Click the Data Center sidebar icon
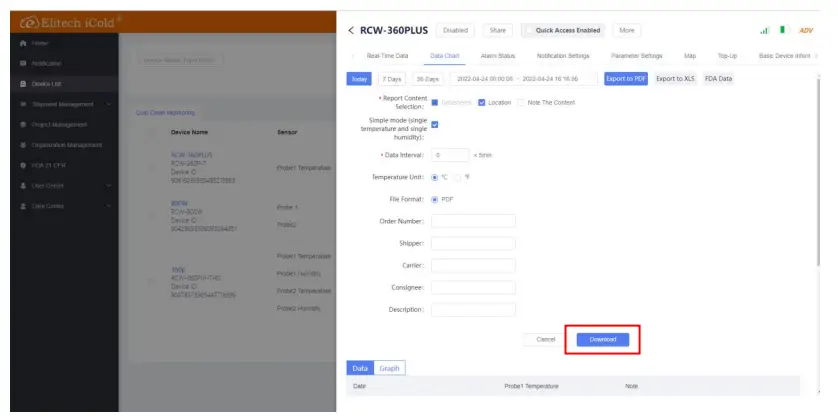838x416 pixels. point(23,206)
